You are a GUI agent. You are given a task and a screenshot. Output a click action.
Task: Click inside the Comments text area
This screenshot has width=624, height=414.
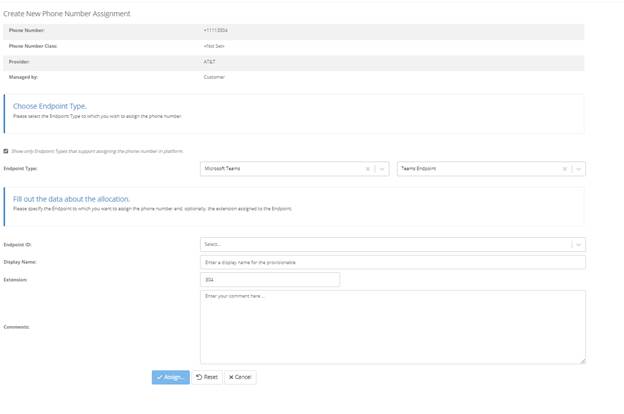click(393, 327)
